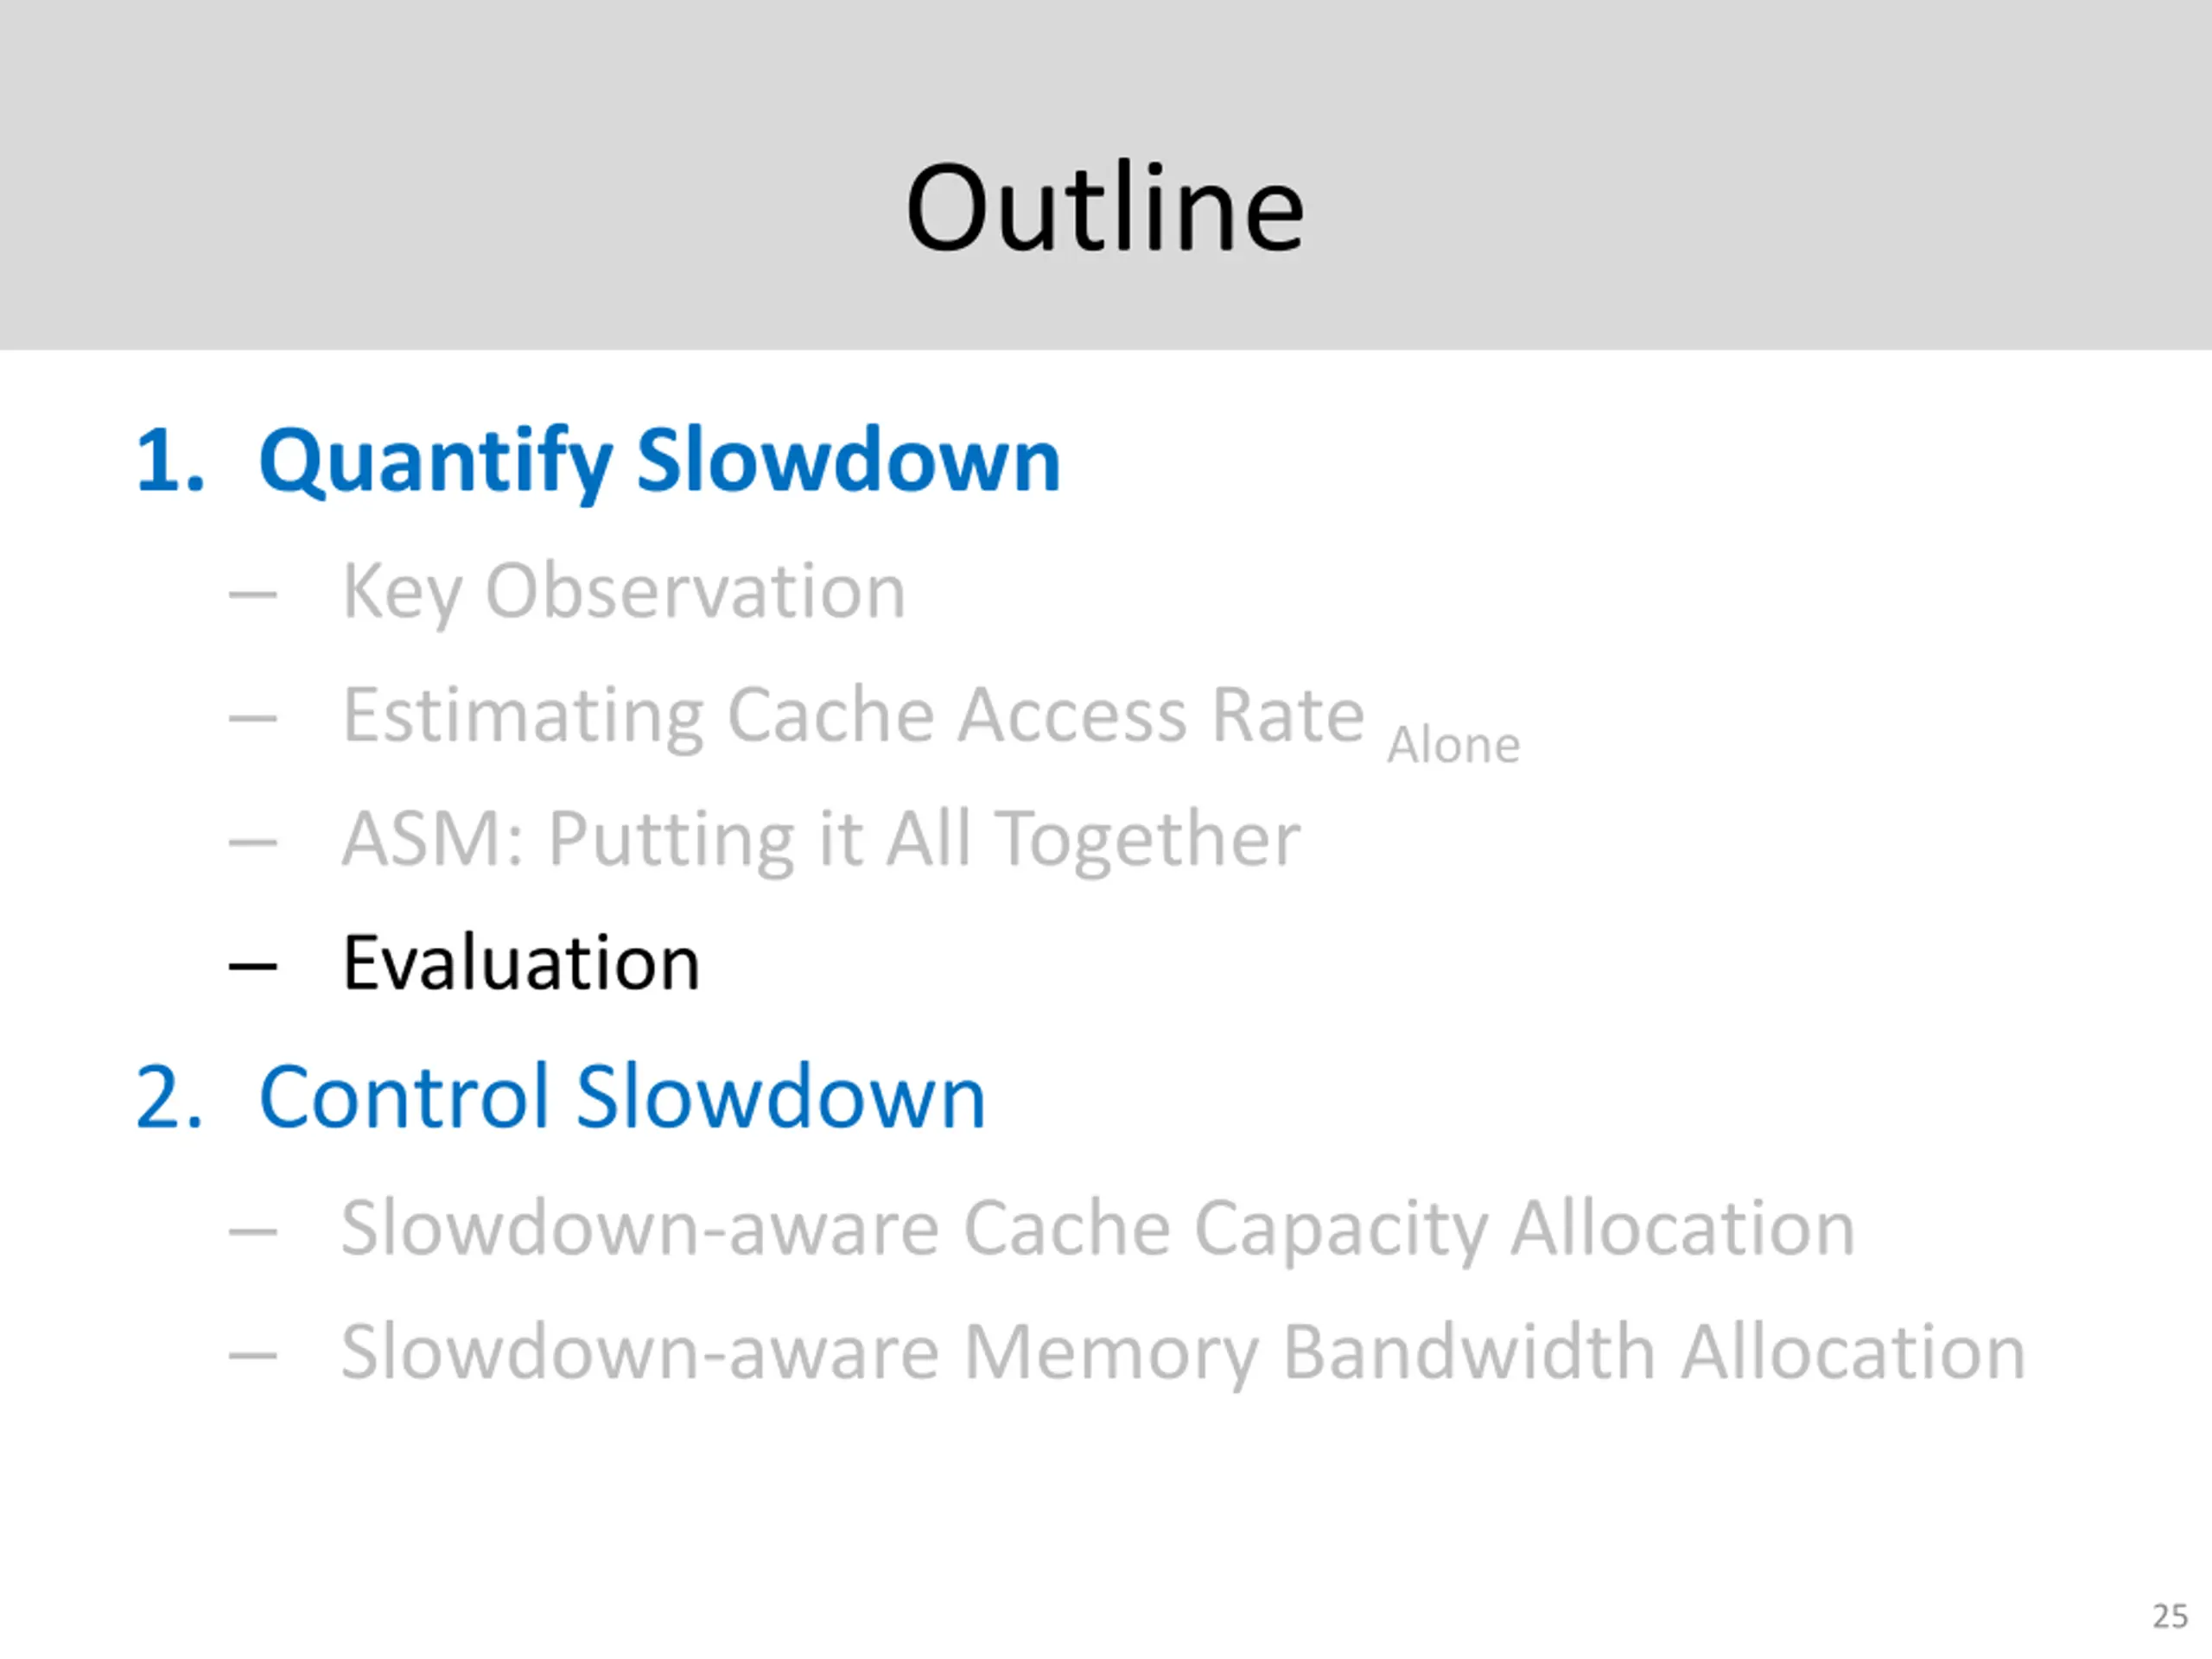Click the slide number 25
Image resolution: width=2212 pixels, height=1659 pixels.
[x=2170, y=1617]
